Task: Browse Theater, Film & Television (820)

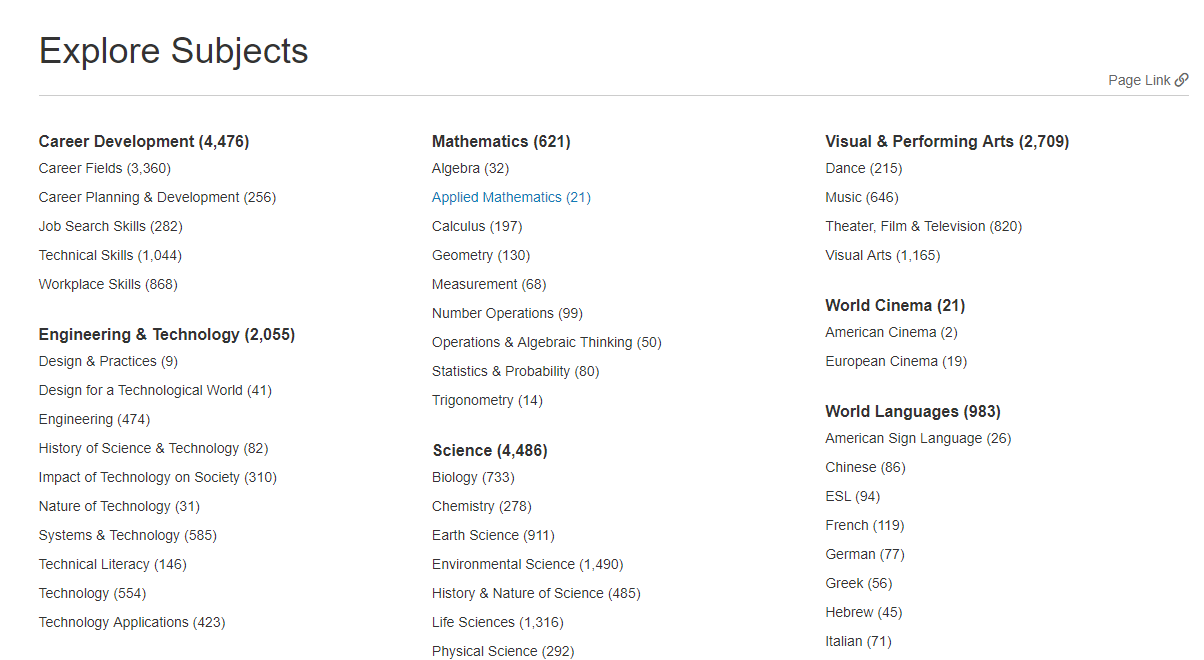Action: (x=924, y=226)
